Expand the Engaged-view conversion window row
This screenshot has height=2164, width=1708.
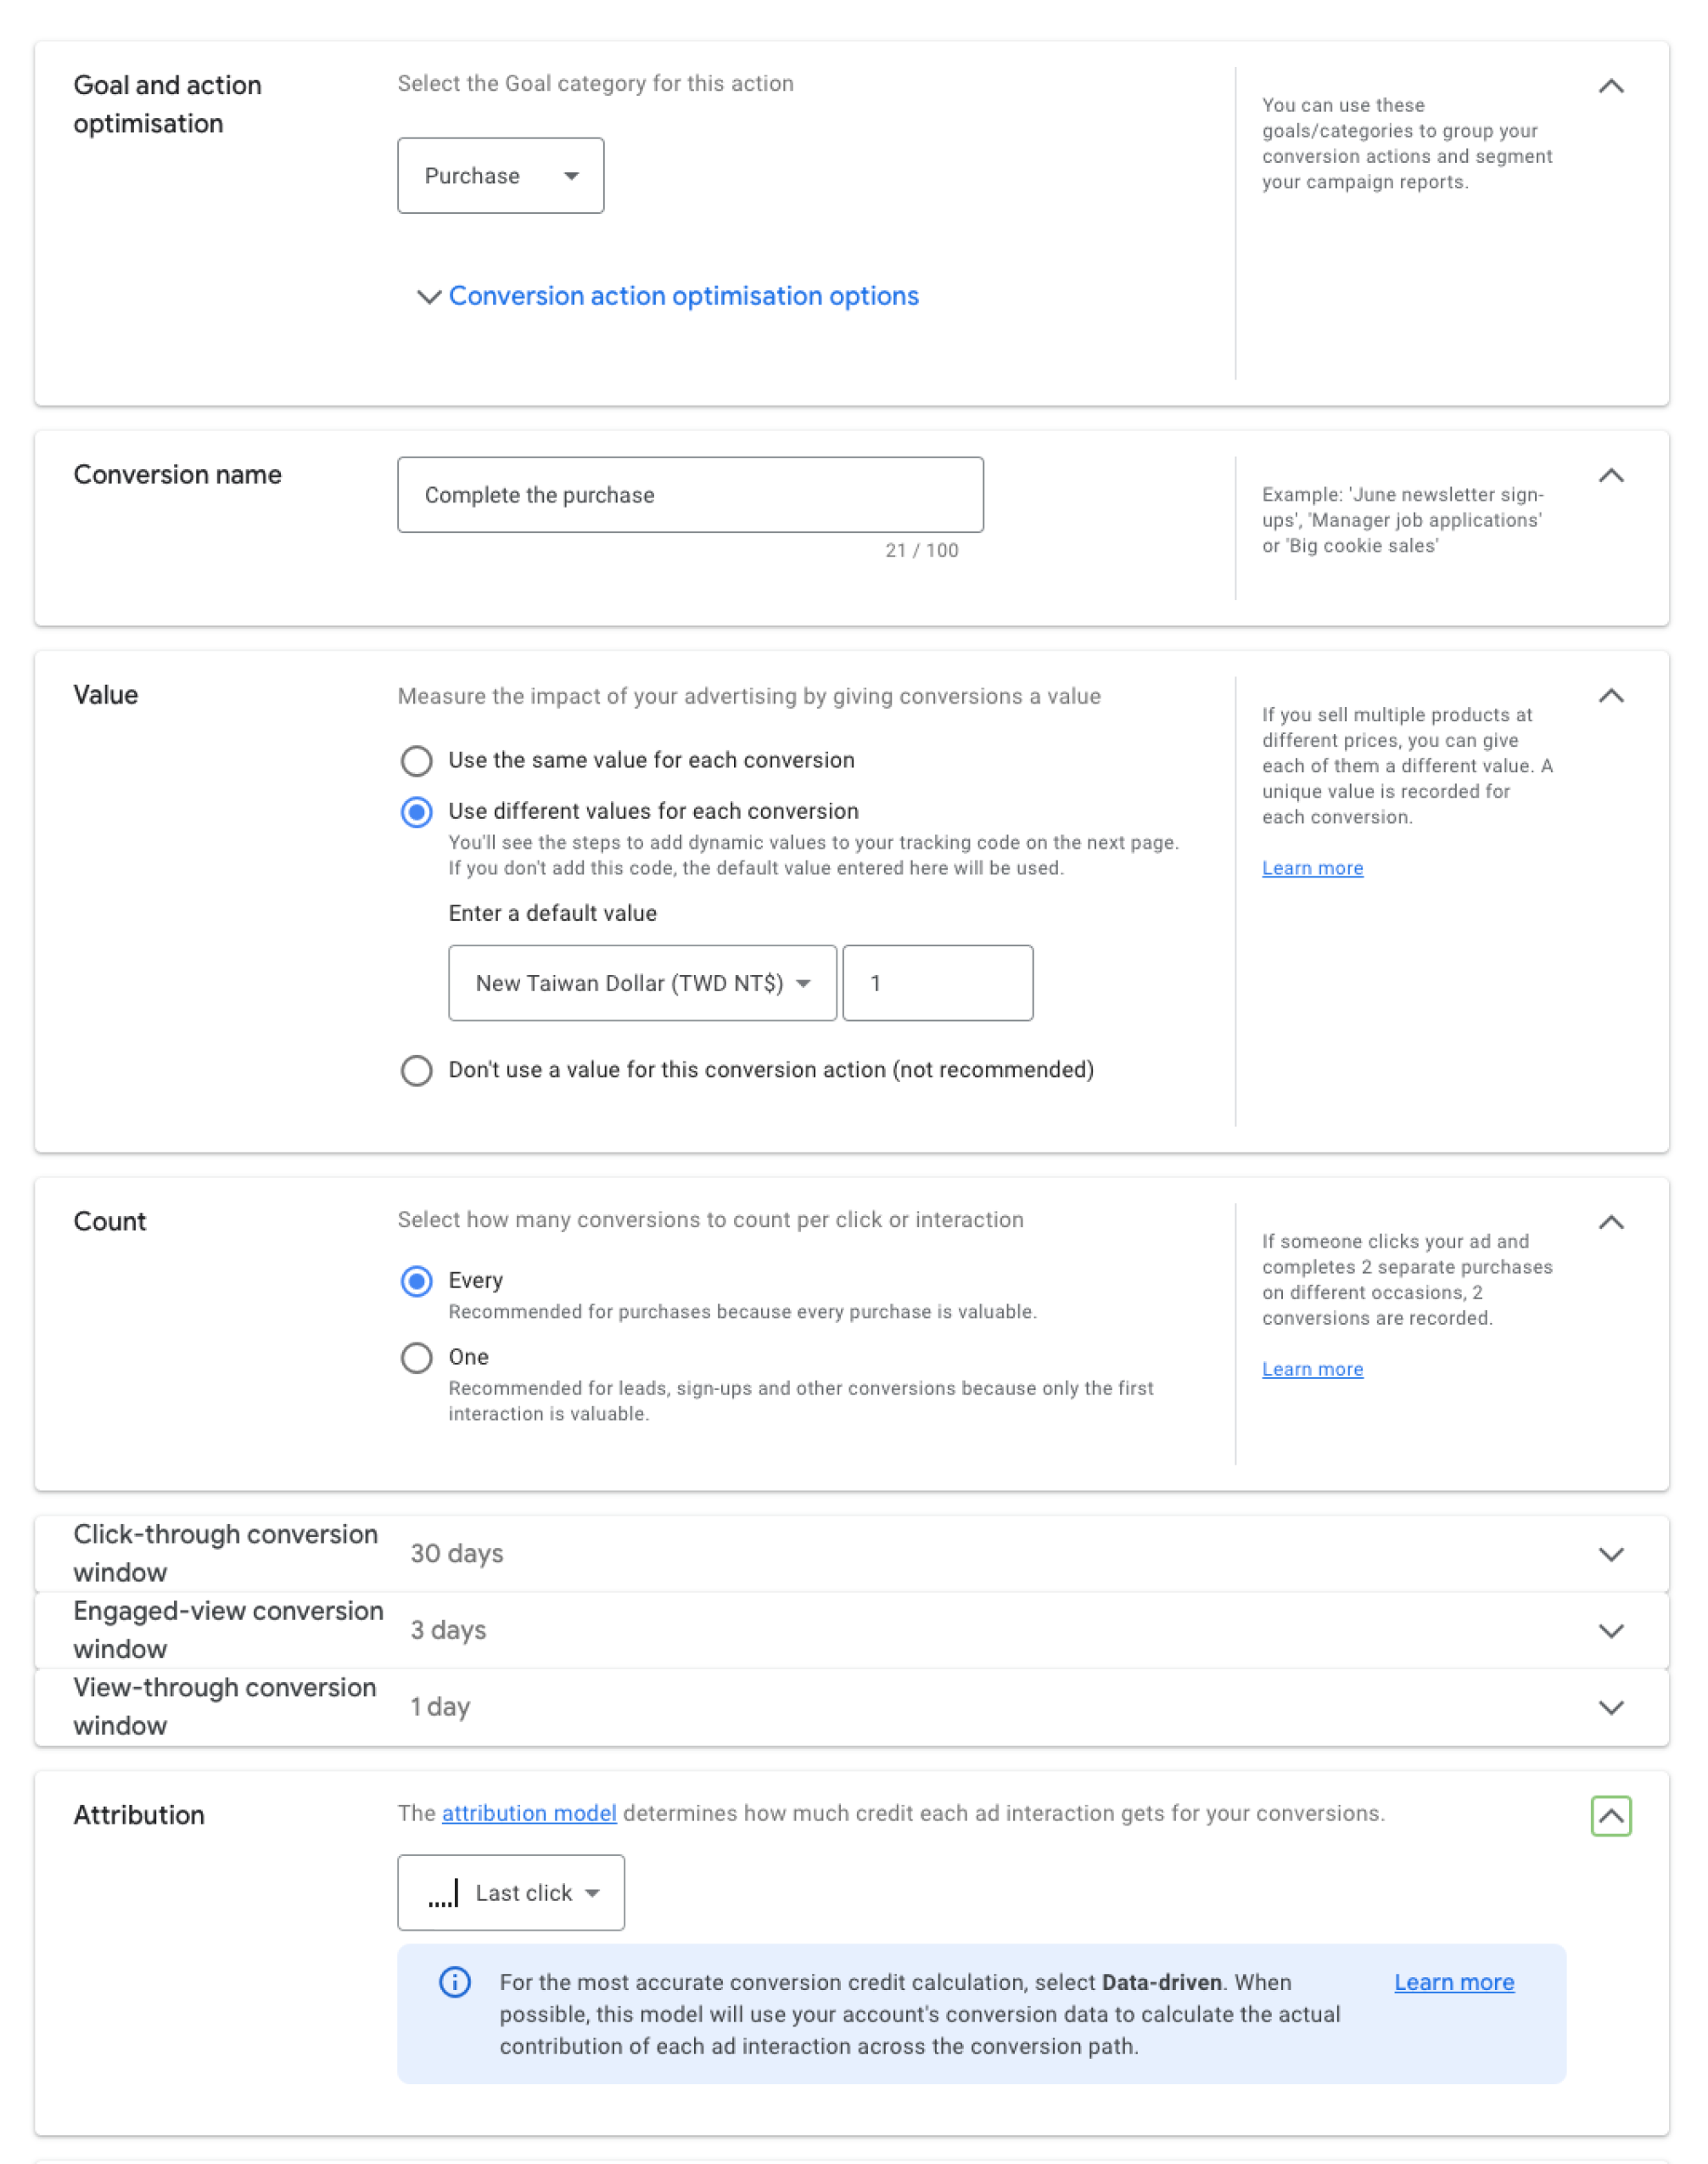click(1610, 1630)
